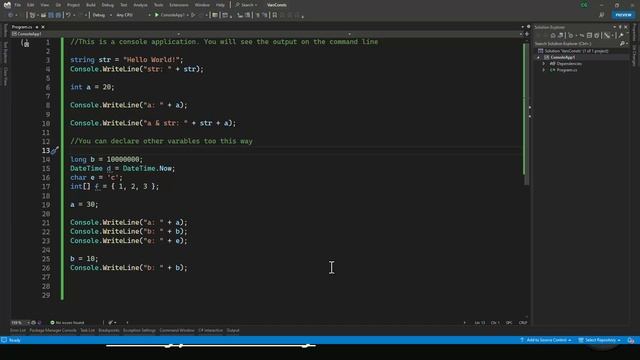Screen dimensions: 640x360
Task: Open the Package Manager Console tab
Action: 53,330
